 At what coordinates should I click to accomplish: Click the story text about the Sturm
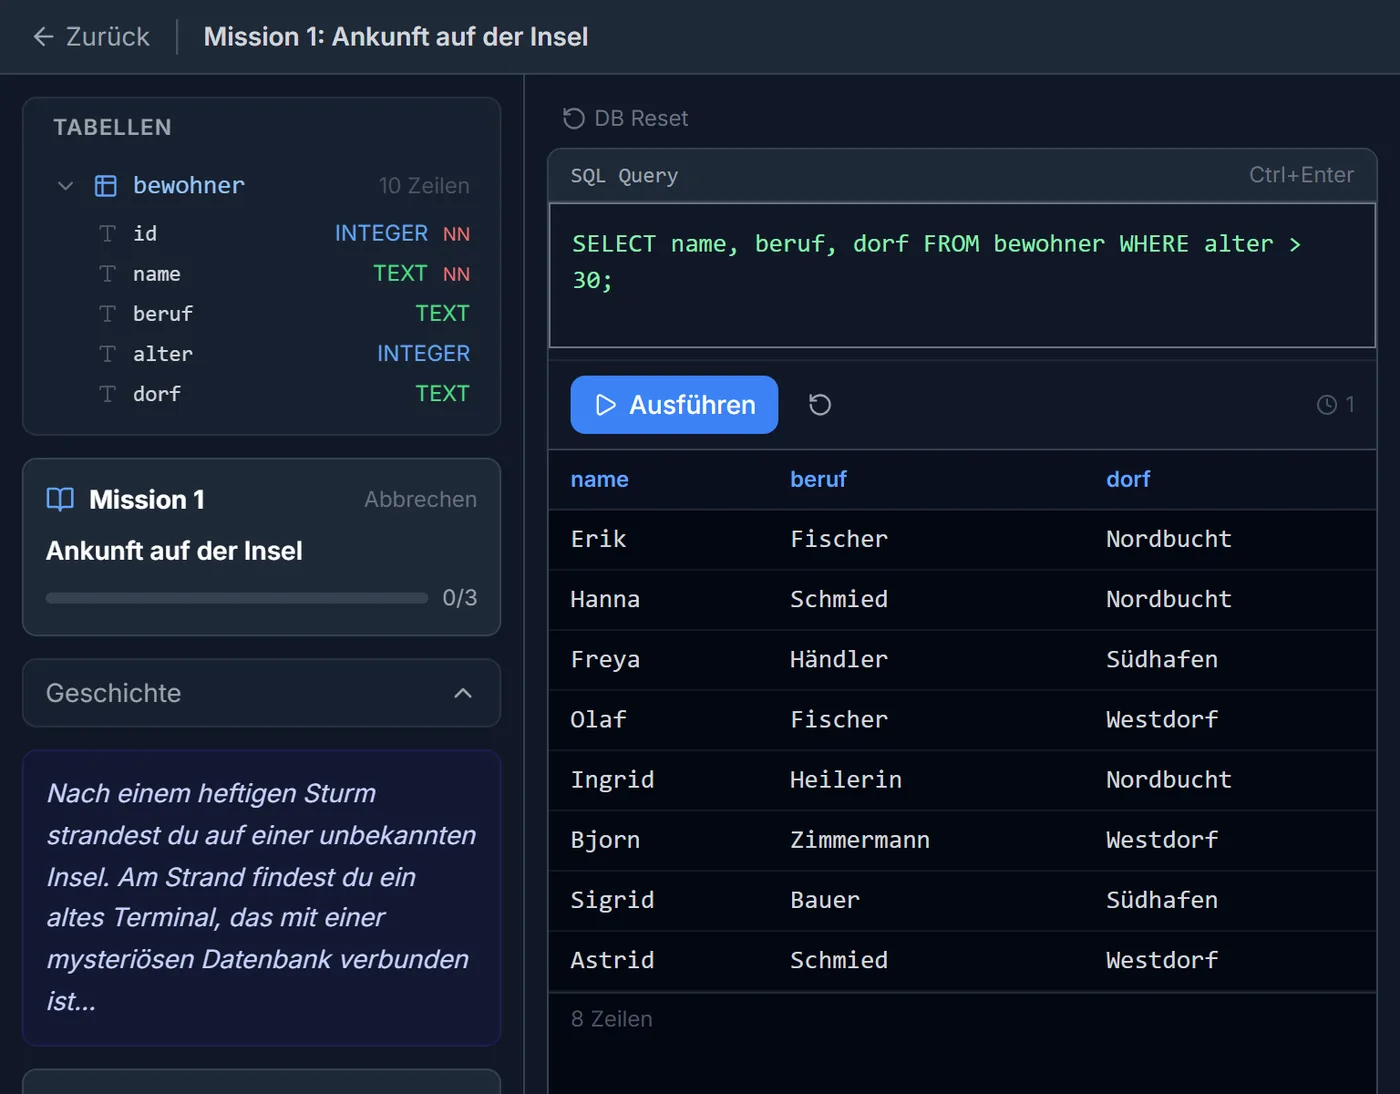tap(261, 897)
